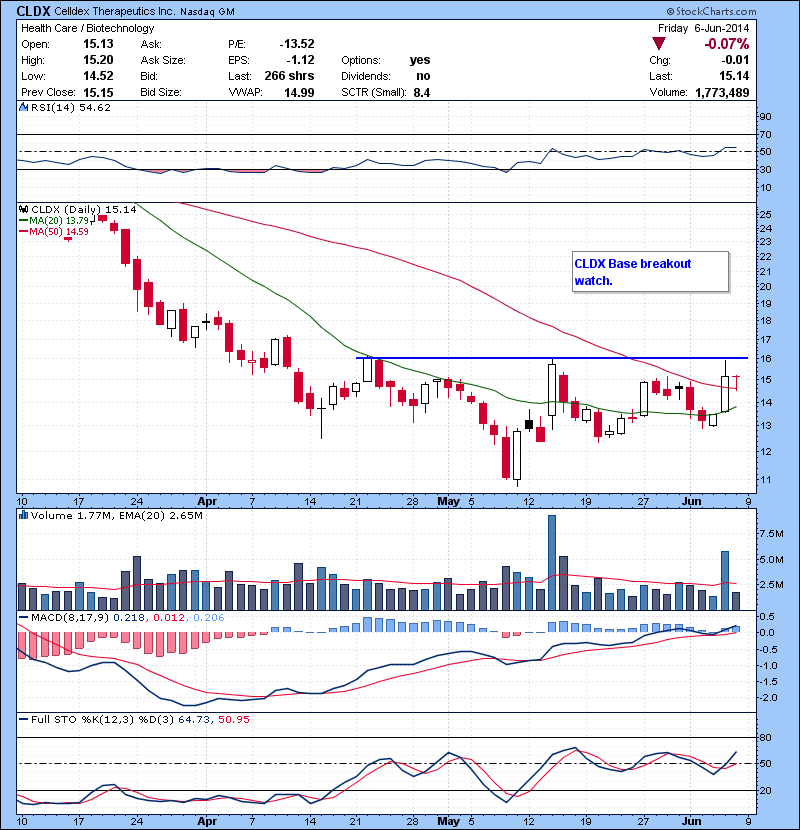Click the tallest volume bar above 7.5M
Viewport: 800px width, 830px height.
[552, 563]
